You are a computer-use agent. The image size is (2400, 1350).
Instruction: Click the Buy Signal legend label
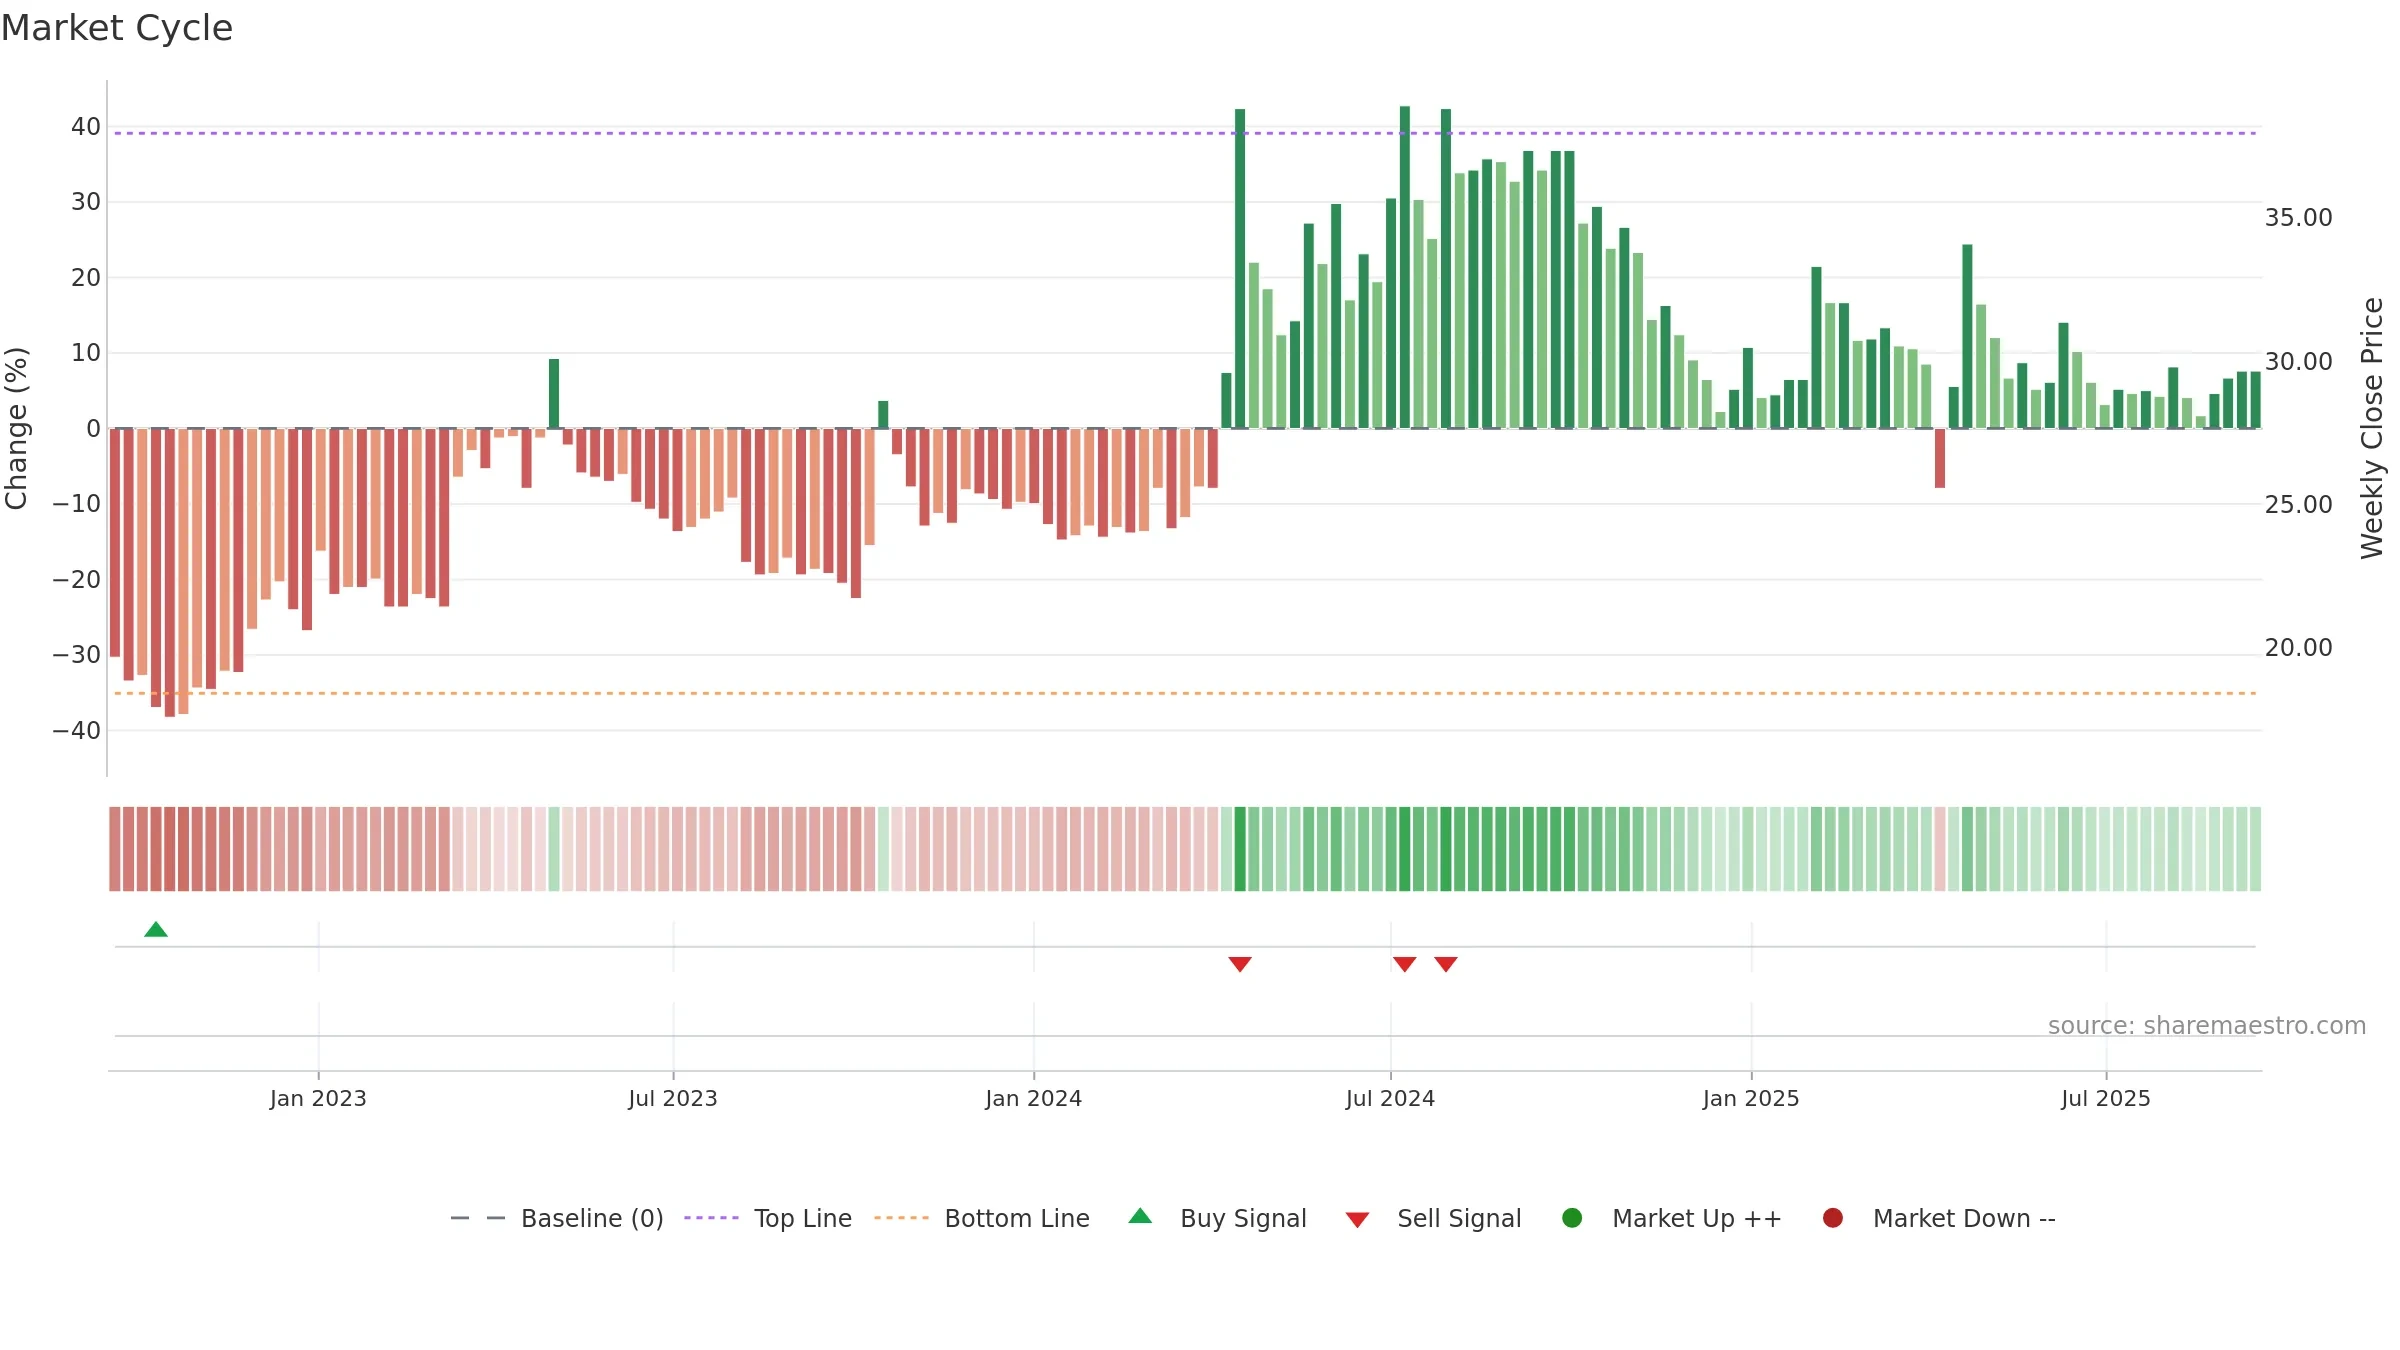1243,1218
